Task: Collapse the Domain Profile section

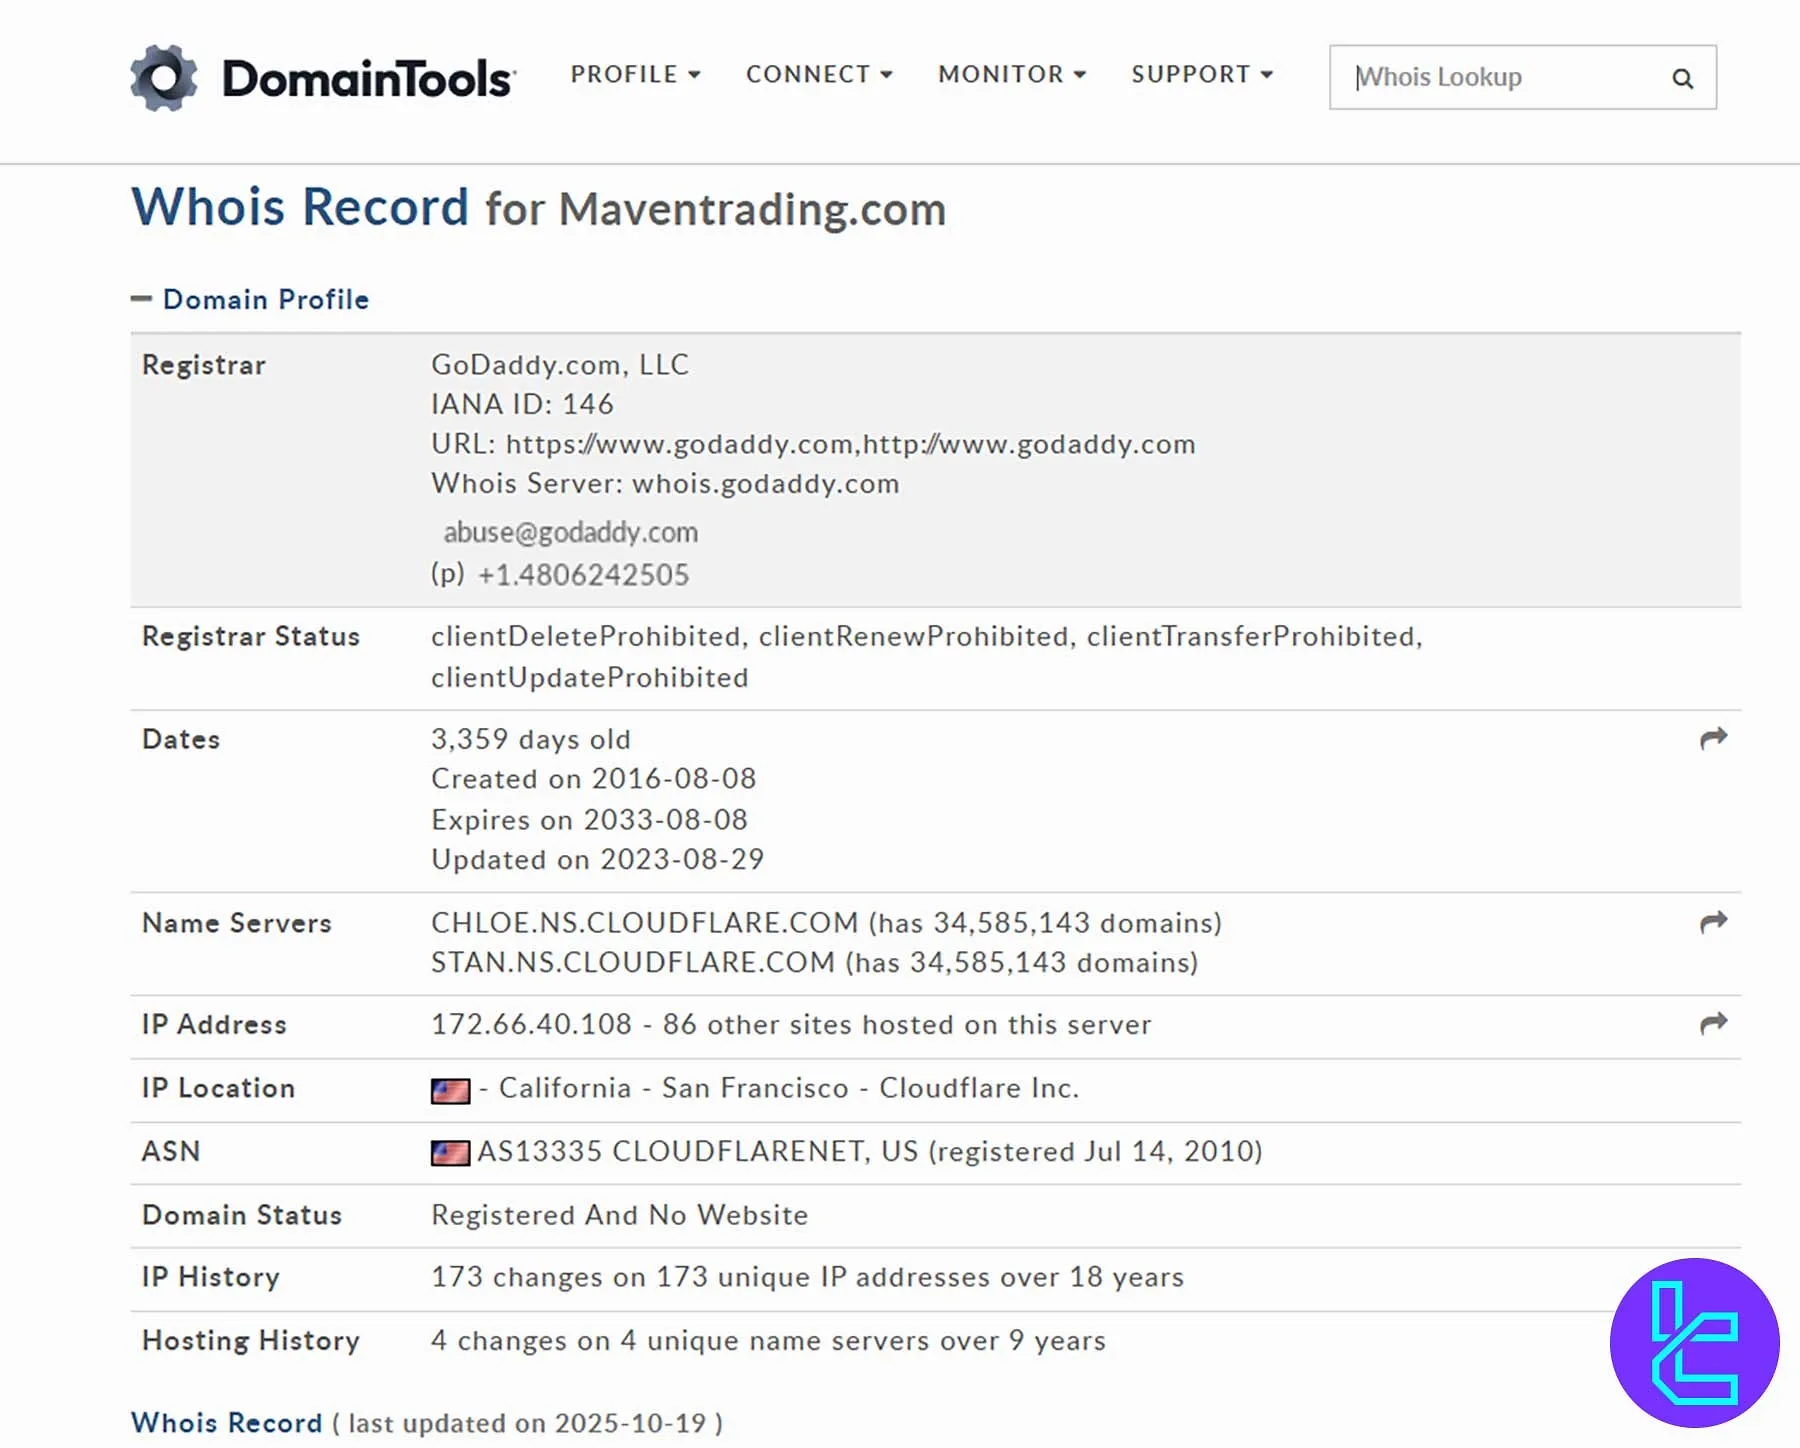Action: pos(143,298)
